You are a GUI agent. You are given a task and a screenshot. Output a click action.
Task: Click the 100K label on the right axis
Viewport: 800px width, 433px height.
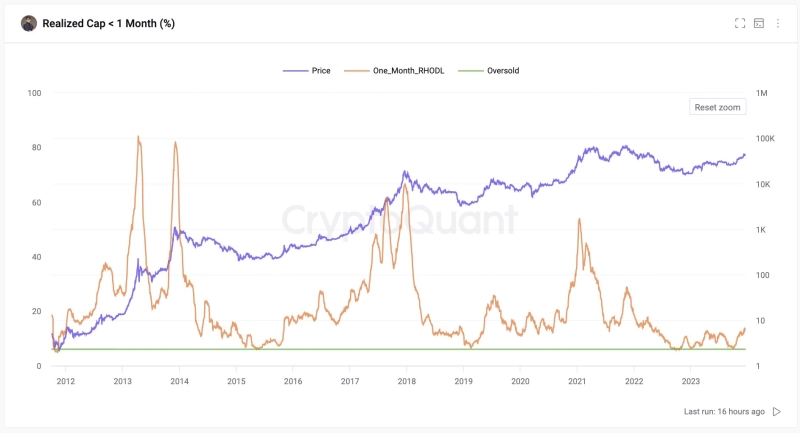[766, 139]
